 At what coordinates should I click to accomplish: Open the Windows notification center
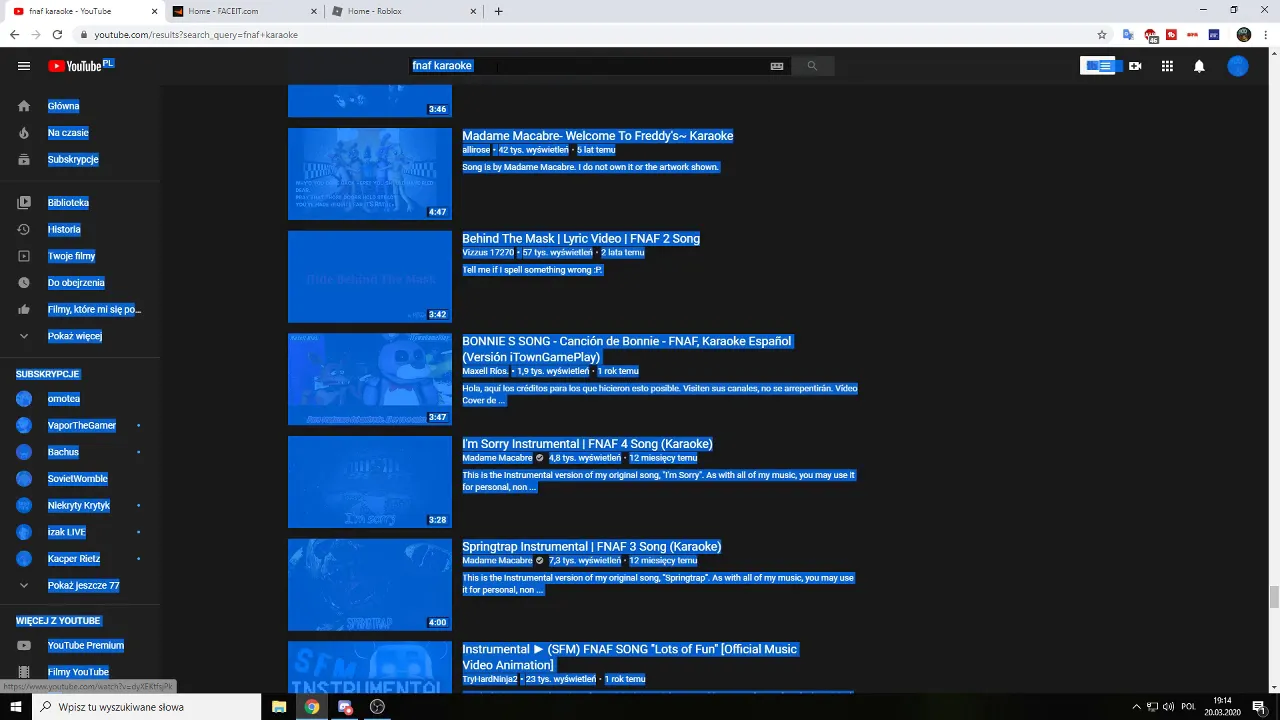(x=1259, y=706)
